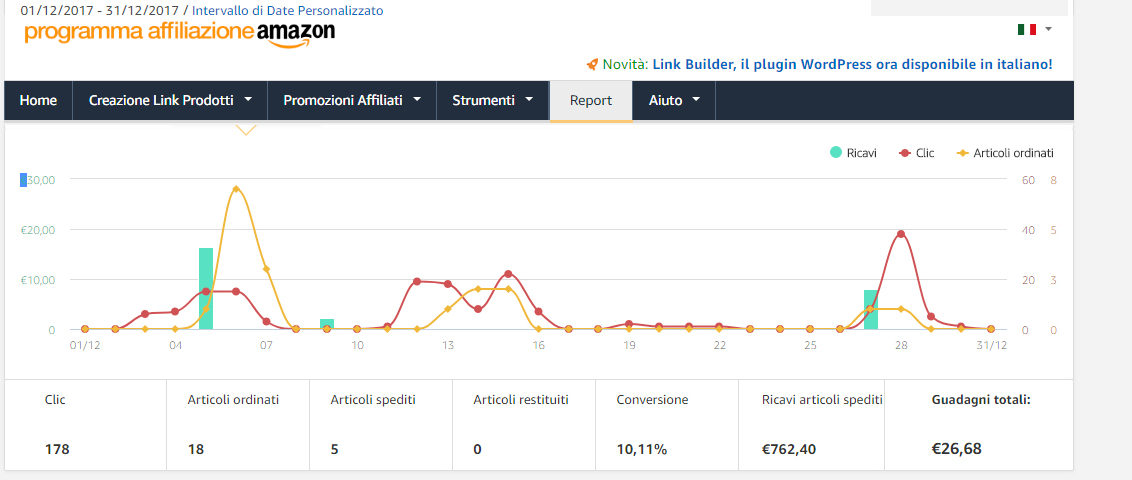The image size is (1132, 480).
Task: Click the 31/12 date label on x-axis
Action: click(x=990, y=345)
